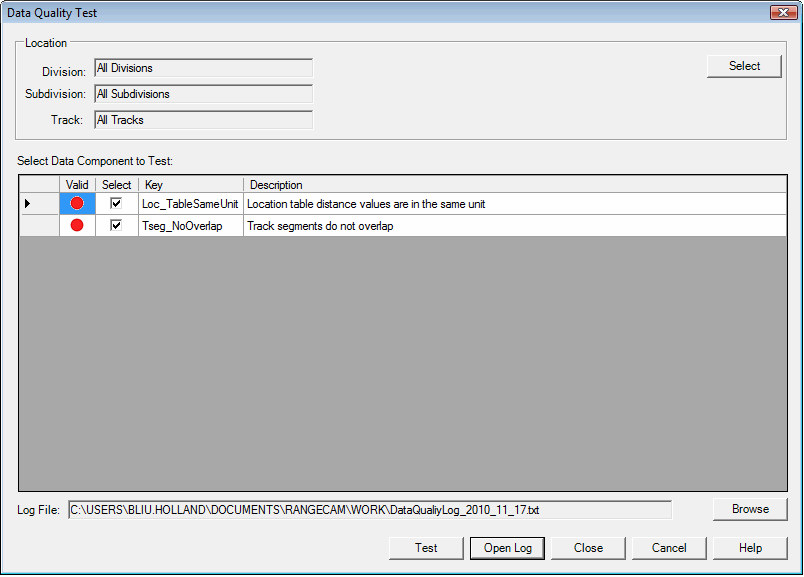Image resolution: width=804 pixels, height=577 pixels.
Task: Click the Track field
Action: click(x=203, y=120)
